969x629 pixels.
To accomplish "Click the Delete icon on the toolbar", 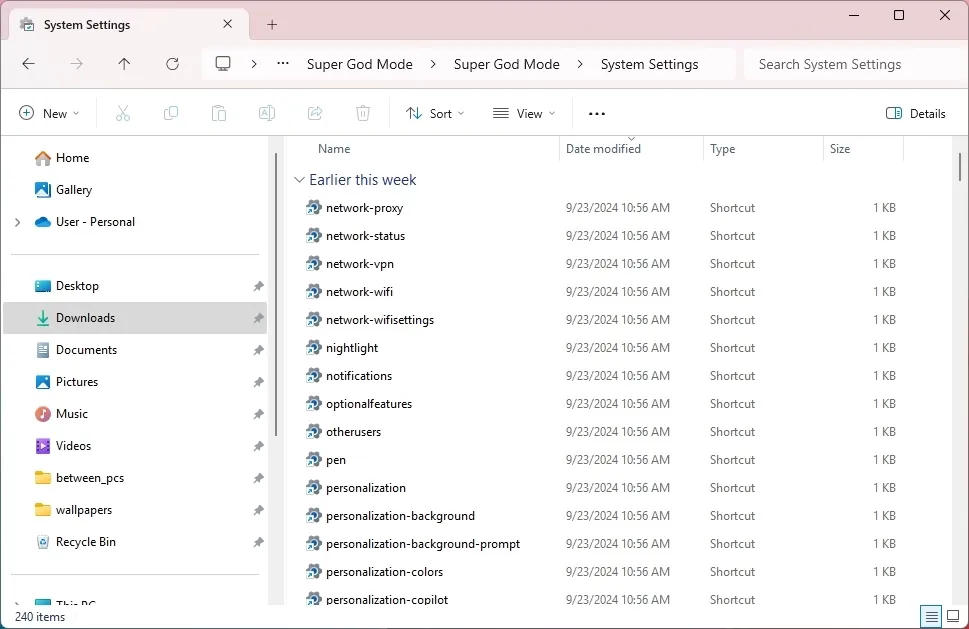I will pos(362,113).
